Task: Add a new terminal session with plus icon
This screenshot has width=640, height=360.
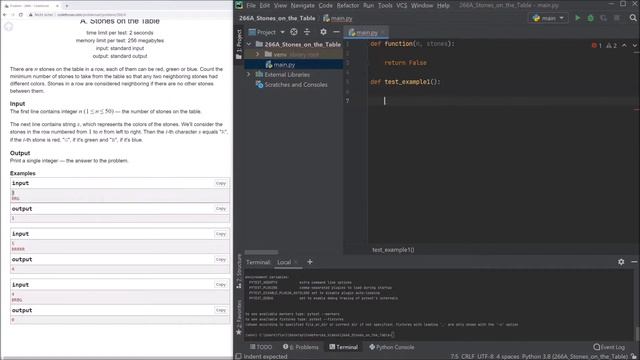Action: (x=310, y=262)
